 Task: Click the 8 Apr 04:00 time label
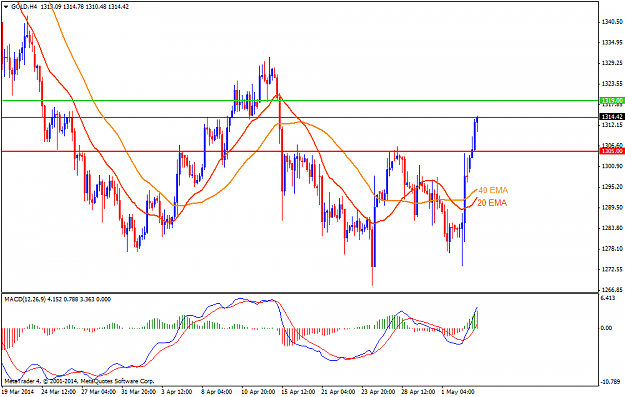tap(217, 392)
